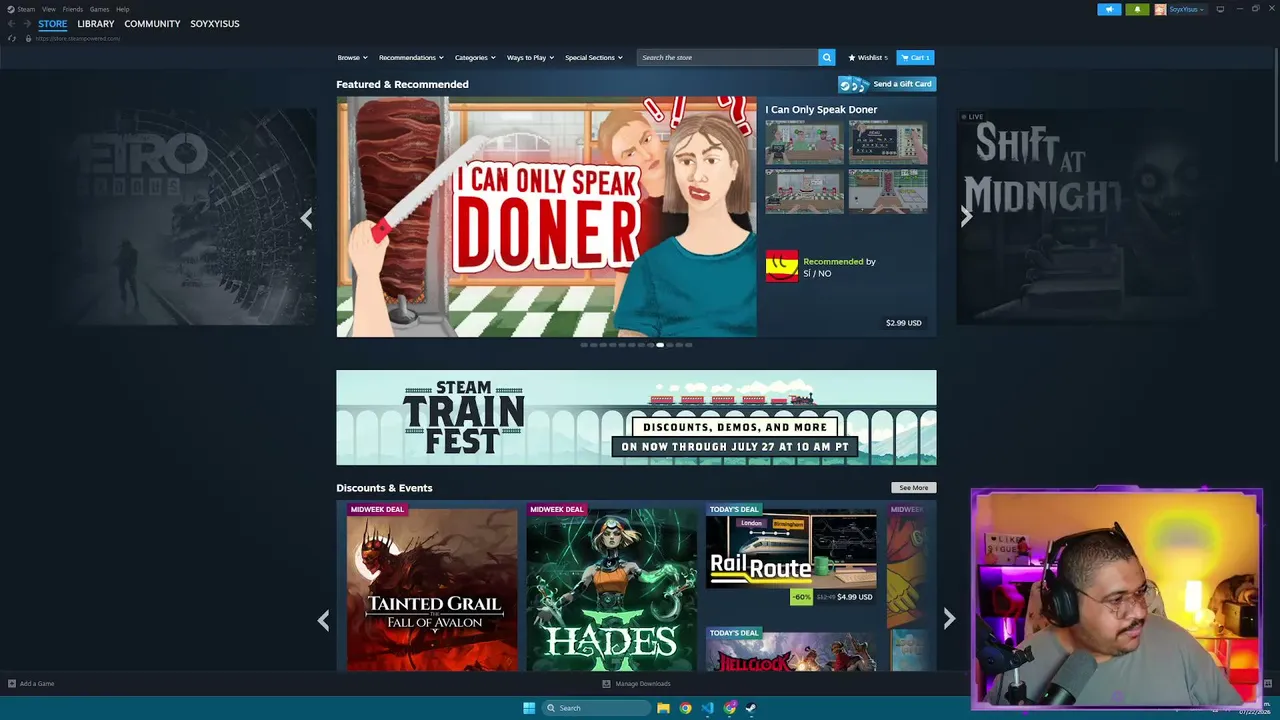This screenshot has height=720, width=1280.
Task: Click the I Can Only Speak Doner title
Action: [x=821, y=110]
